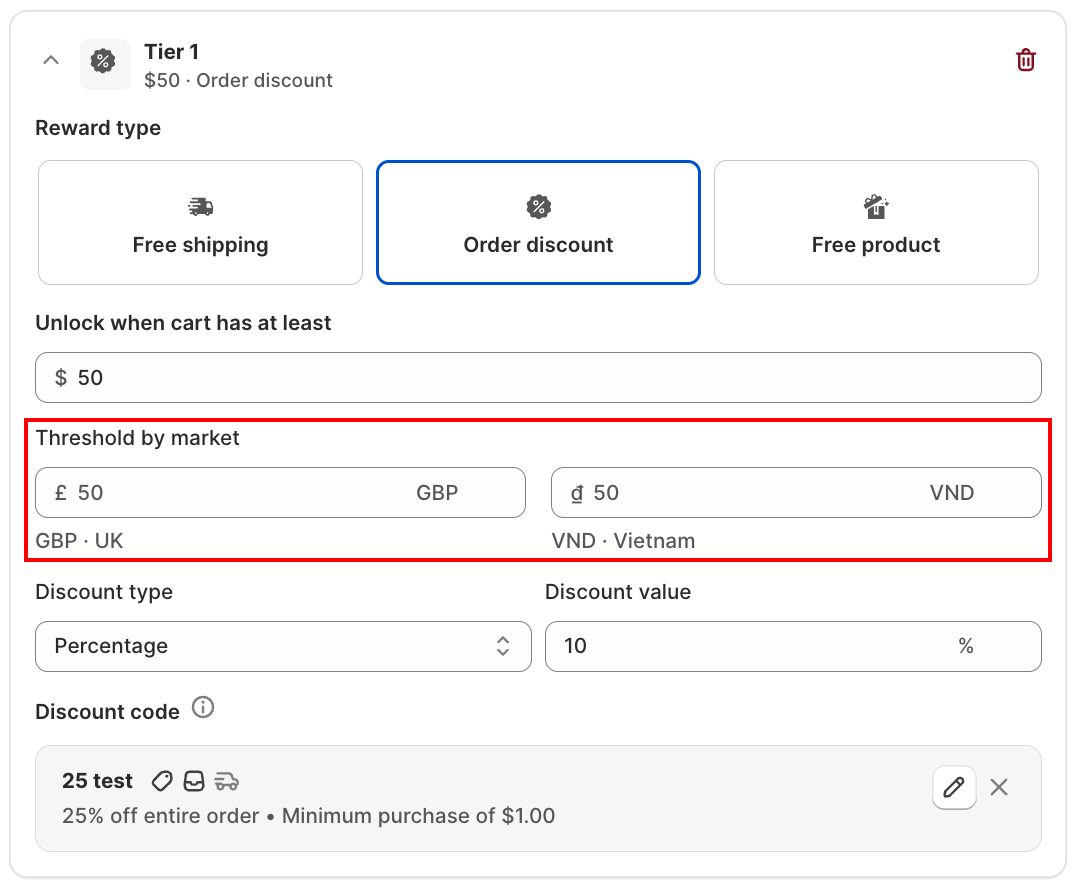The image size is (1080, 894).
Task: Open the Discount type Percentage dropdown
Action: pyautogui.click(x=283, y=646)
